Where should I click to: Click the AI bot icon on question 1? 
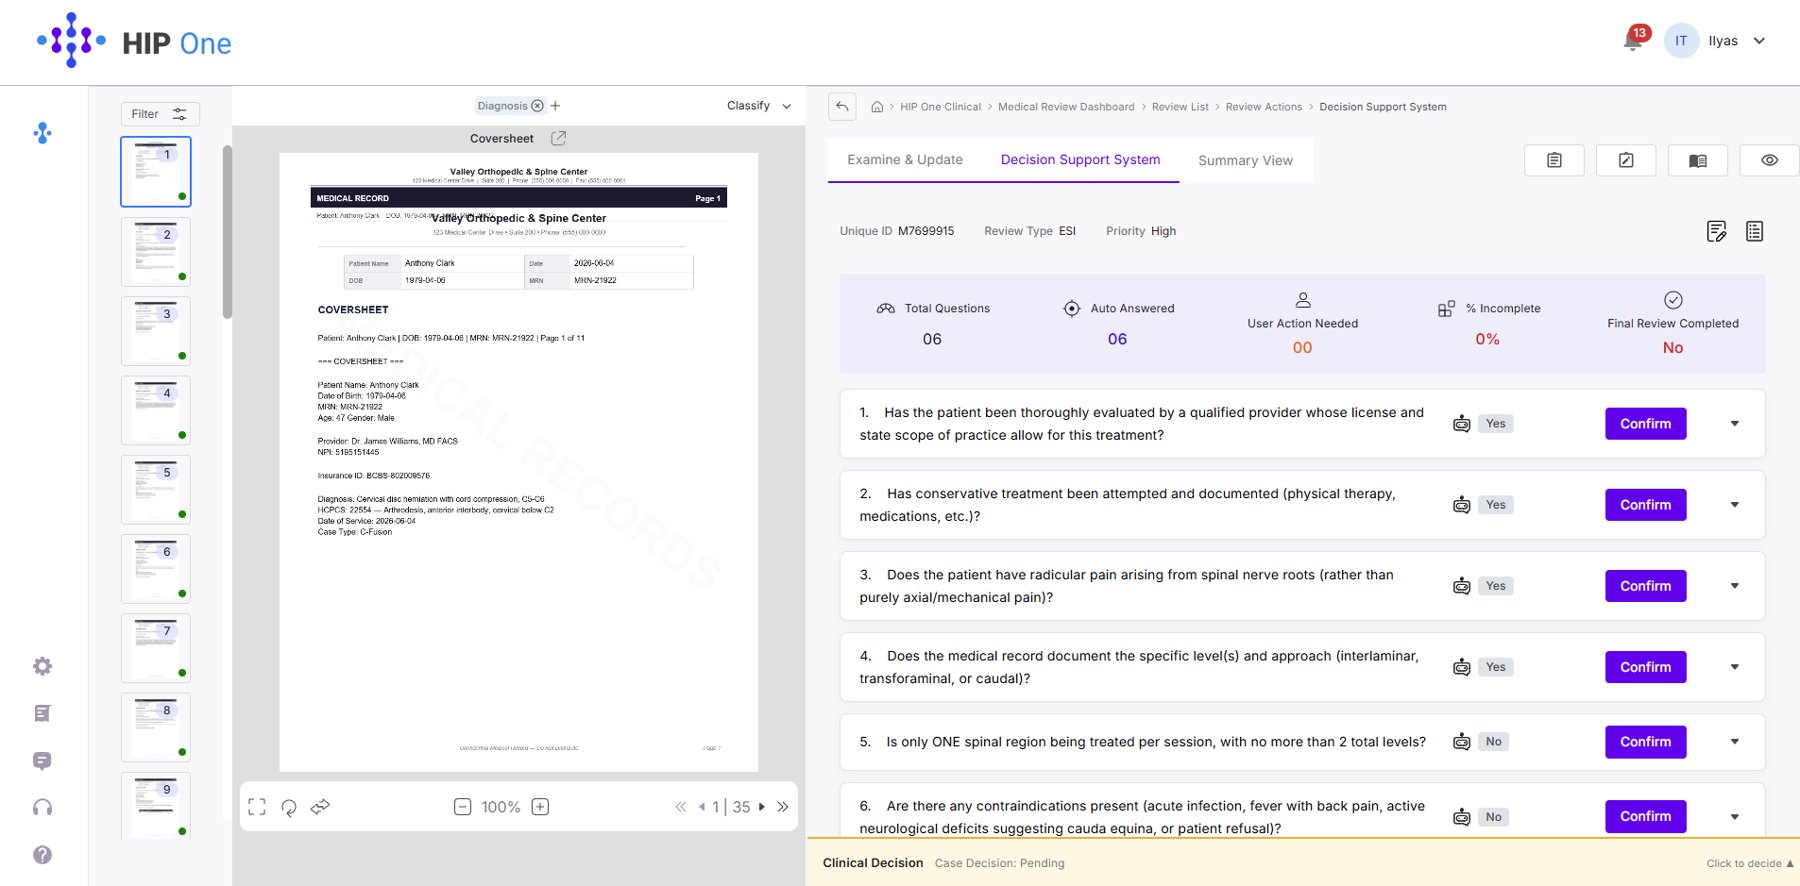[1461, 424]
